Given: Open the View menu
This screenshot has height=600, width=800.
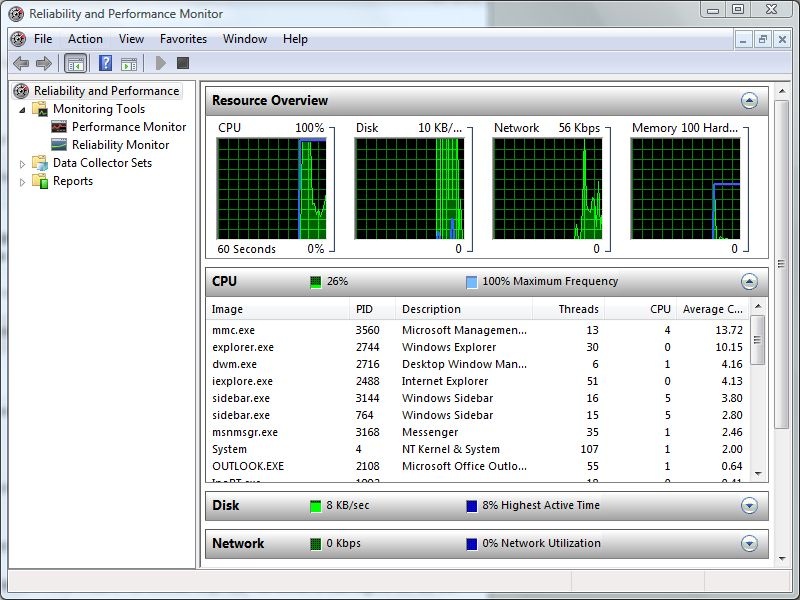Looking at the screenshot, I should pyautogui.click(x=131, y=39).
